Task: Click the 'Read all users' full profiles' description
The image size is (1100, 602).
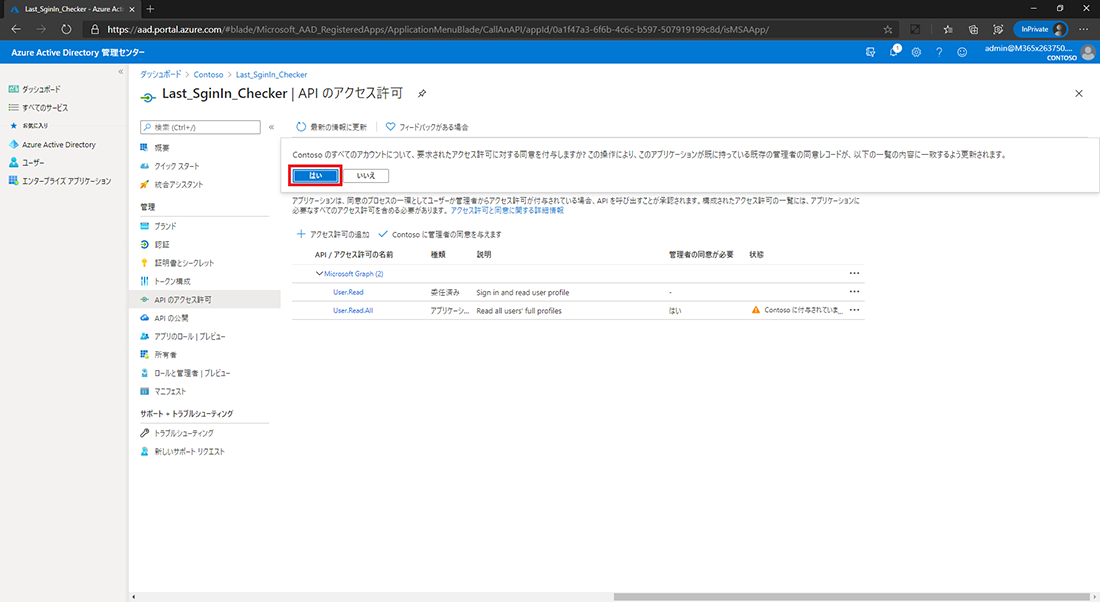Action: pos(519,311)
